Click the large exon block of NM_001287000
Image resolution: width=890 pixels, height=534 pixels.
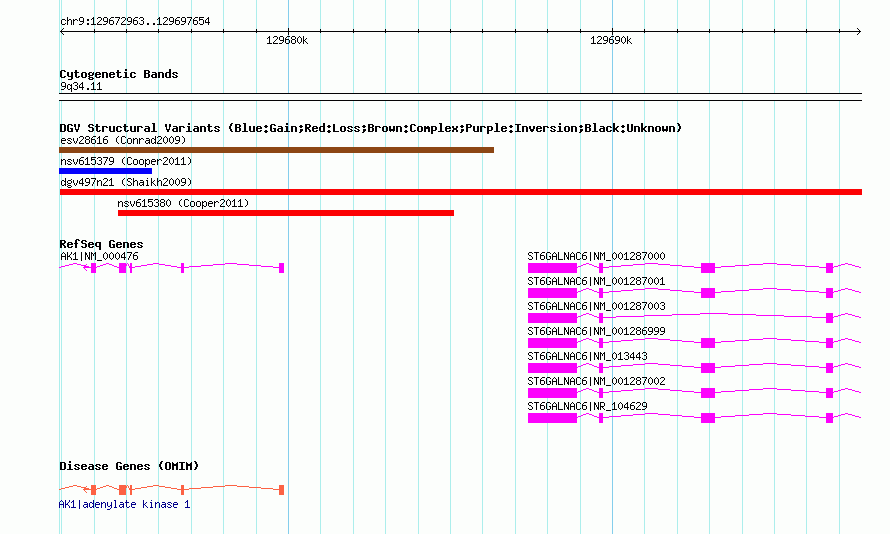pos(552,268)
